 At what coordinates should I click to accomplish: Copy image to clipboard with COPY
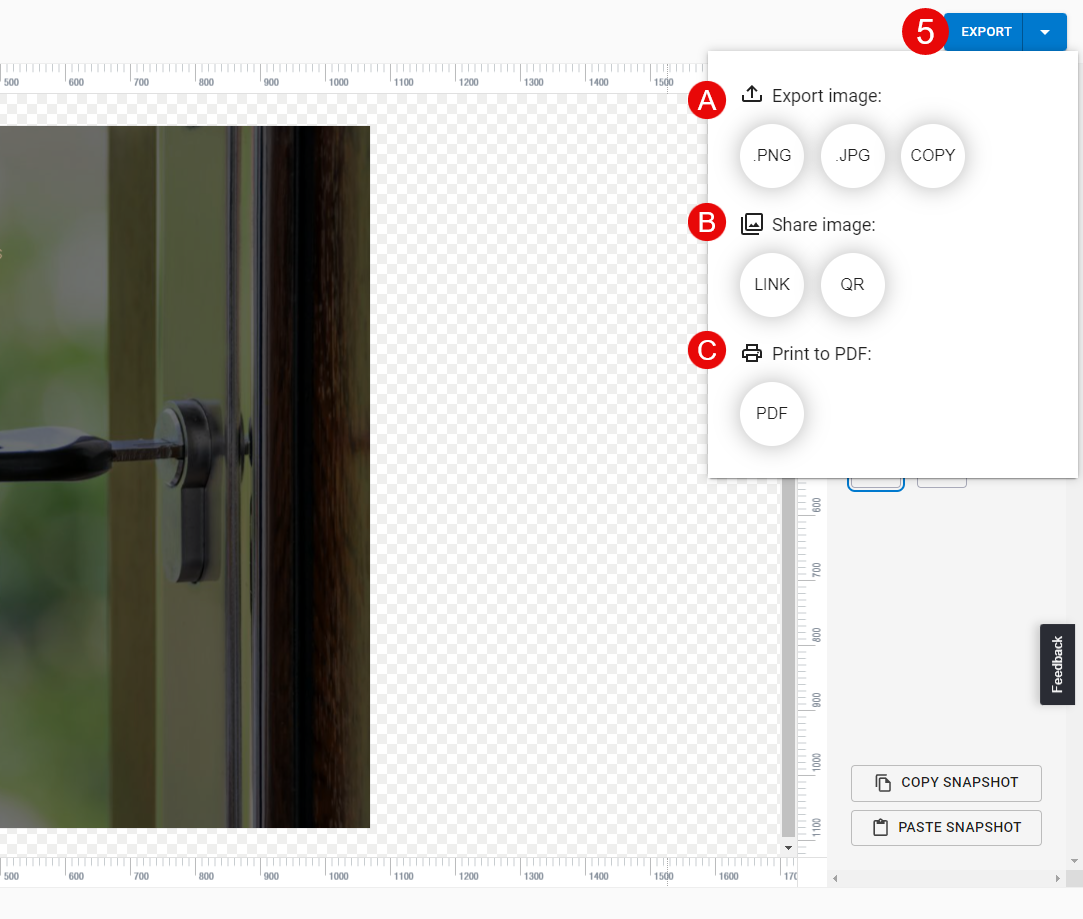pos(932,155)
